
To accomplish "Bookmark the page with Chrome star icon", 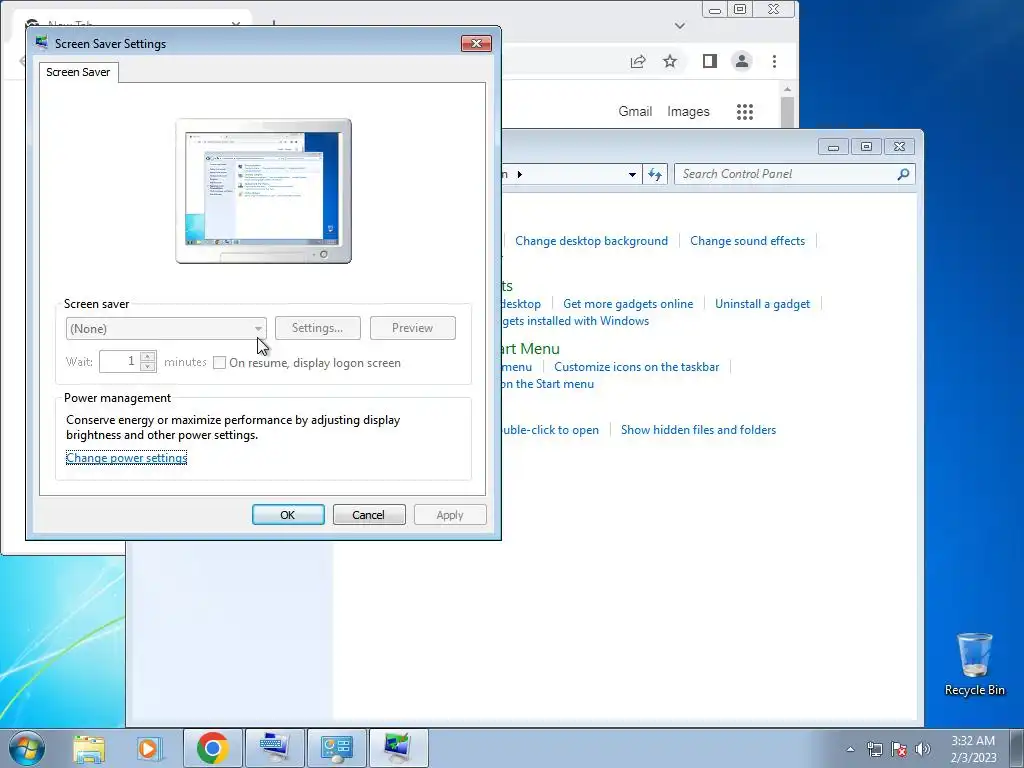I will click(x=670, y=61).
